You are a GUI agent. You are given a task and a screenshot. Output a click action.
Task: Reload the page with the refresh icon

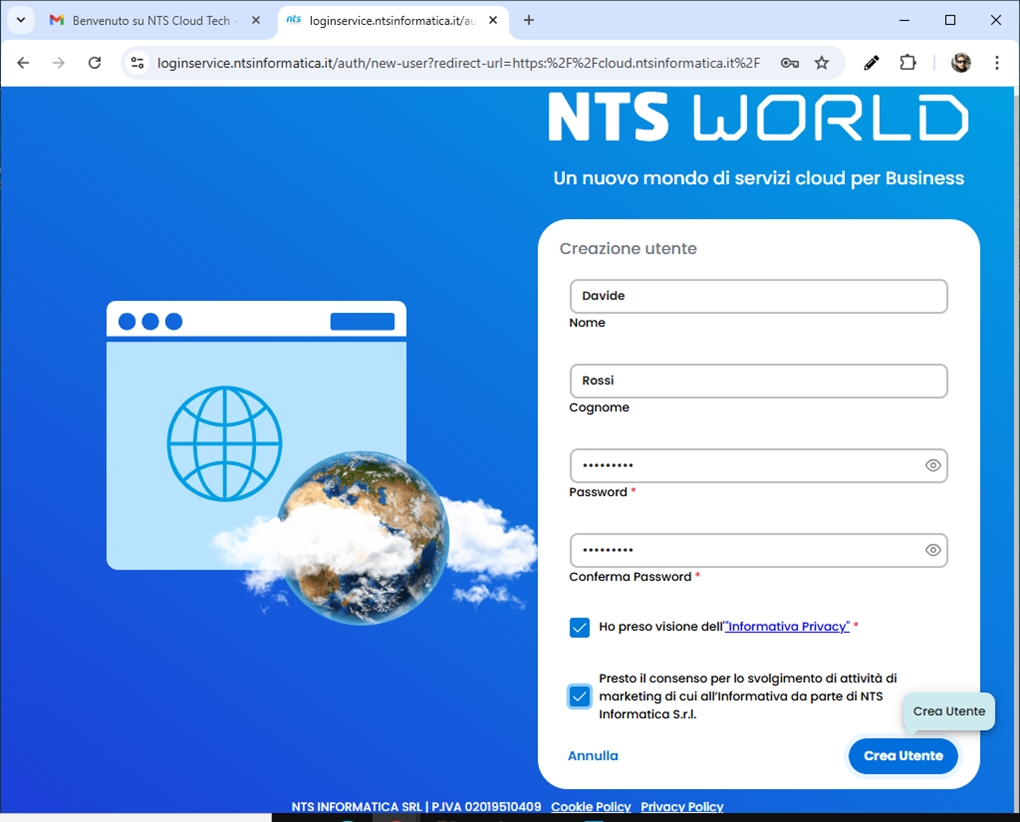95,63
